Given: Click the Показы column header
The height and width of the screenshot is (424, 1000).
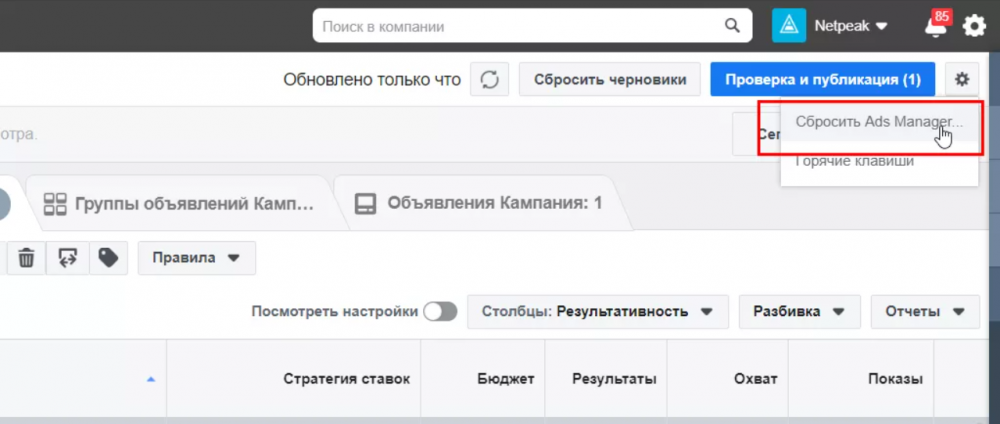Looking at the screenshot, I should click(861, 379).
